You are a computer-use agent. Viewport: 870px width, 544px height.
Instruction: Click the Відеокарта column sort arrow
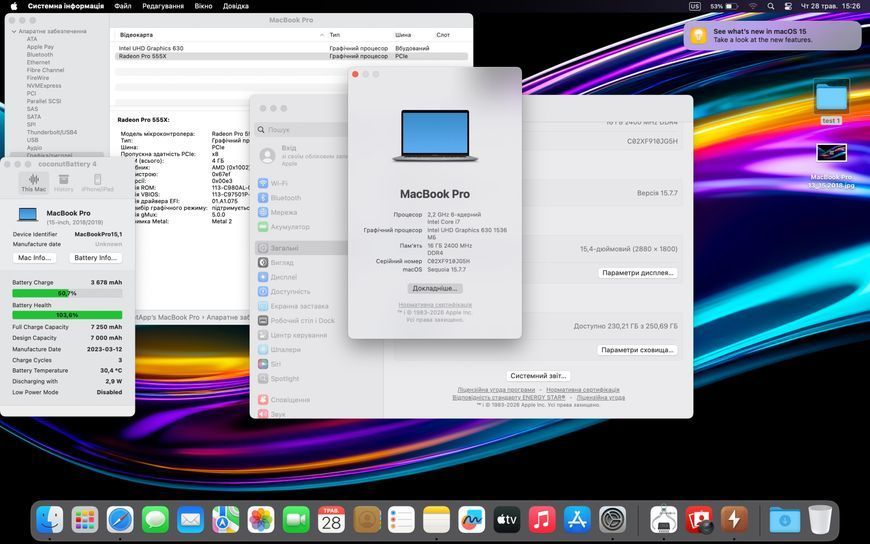pos(322,35)
